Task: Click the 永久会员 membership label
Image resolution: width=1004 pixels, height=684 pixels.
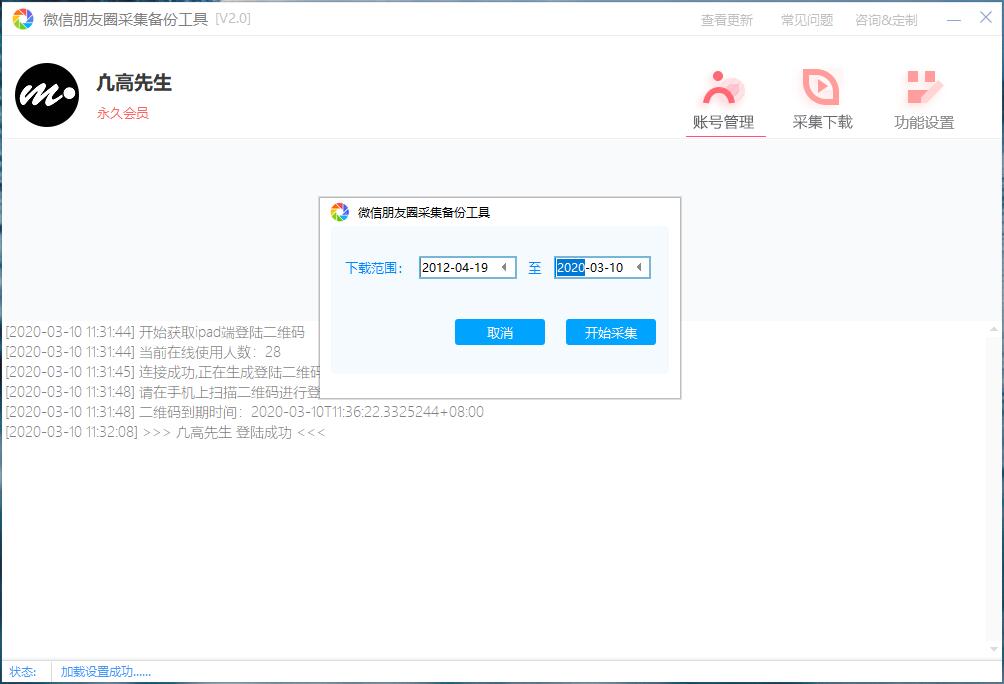Action: [x=122, y=113]
